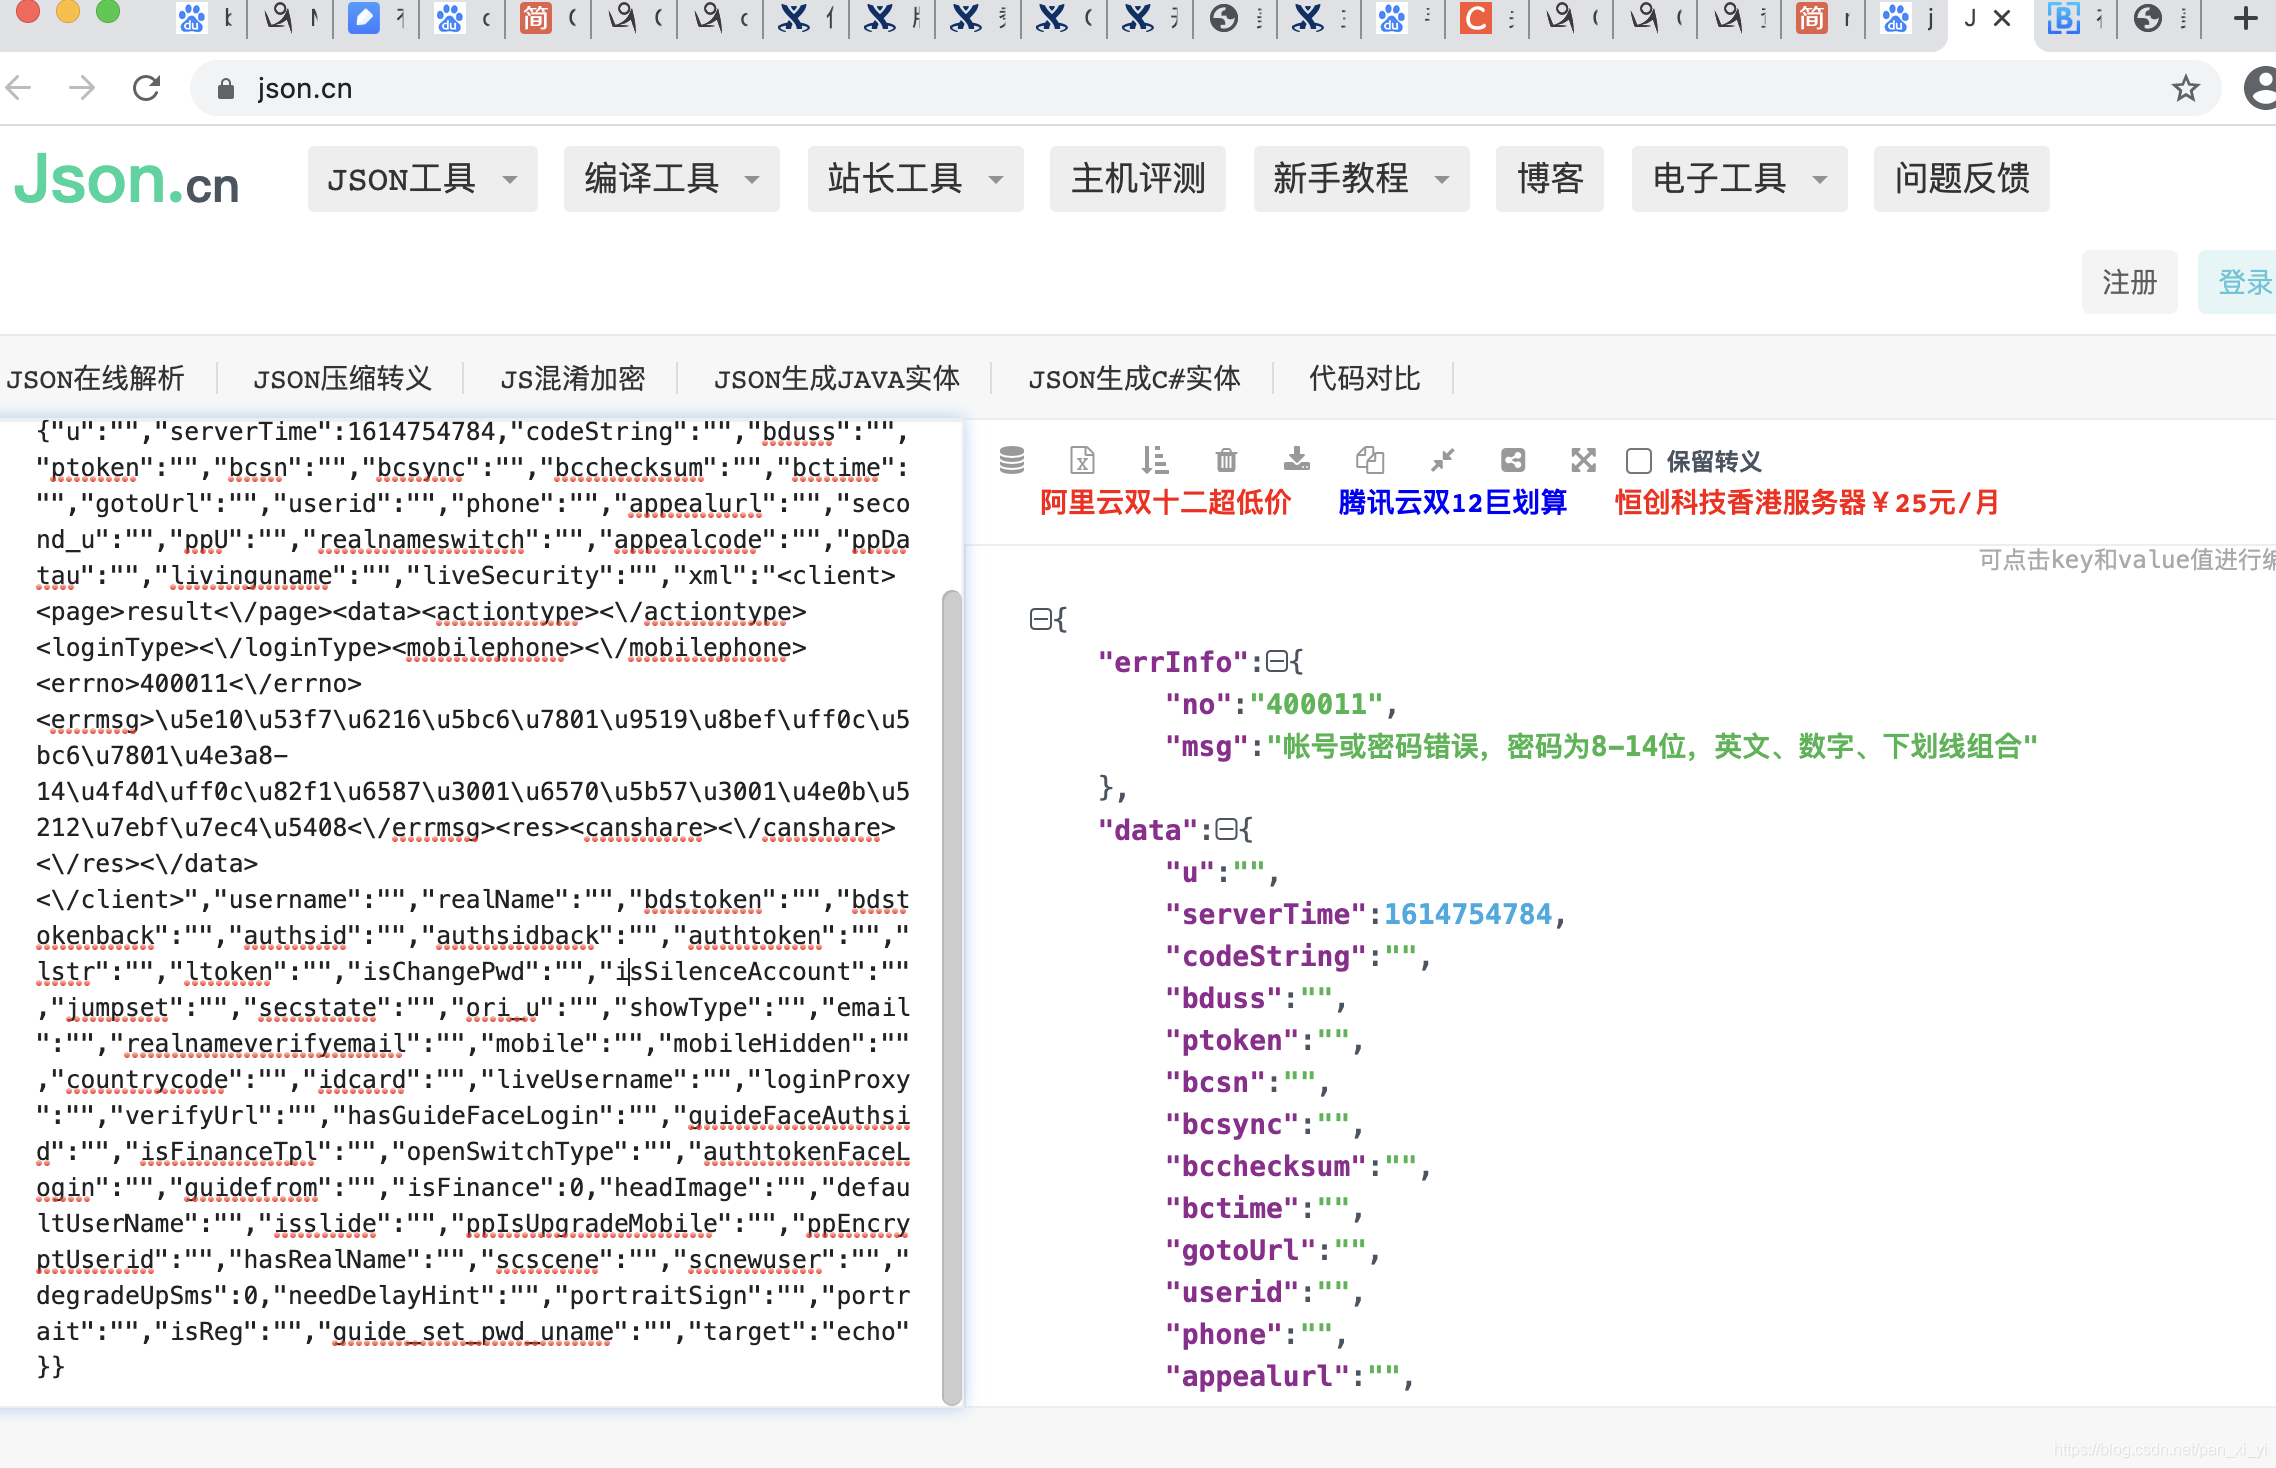Image resolution: width=2276 pixels, height=1468 pixels.
Task: Export JSON to Excel with the X file icon
Action: tap(1082, 460)
